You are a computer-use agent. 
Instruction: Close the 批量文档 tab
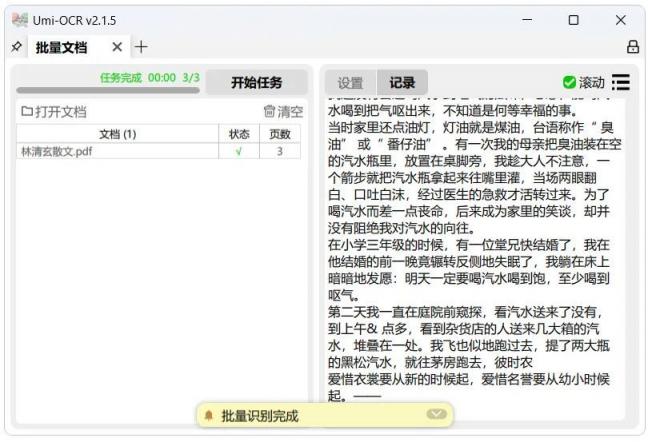[x=117, y=47]
